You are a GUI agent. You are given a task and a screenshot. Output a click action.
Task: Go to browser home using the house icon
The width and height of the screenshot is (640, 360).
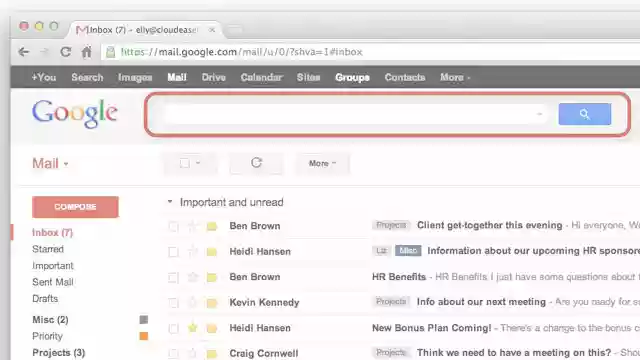[87, 52]
